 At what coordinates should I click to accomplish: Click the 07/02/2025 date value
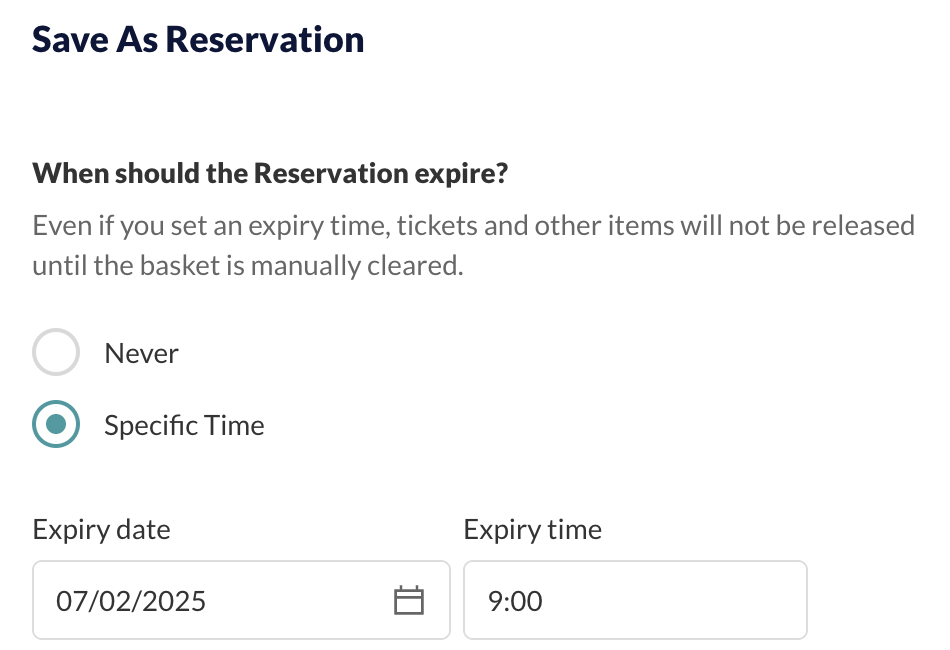coord(131,601)
